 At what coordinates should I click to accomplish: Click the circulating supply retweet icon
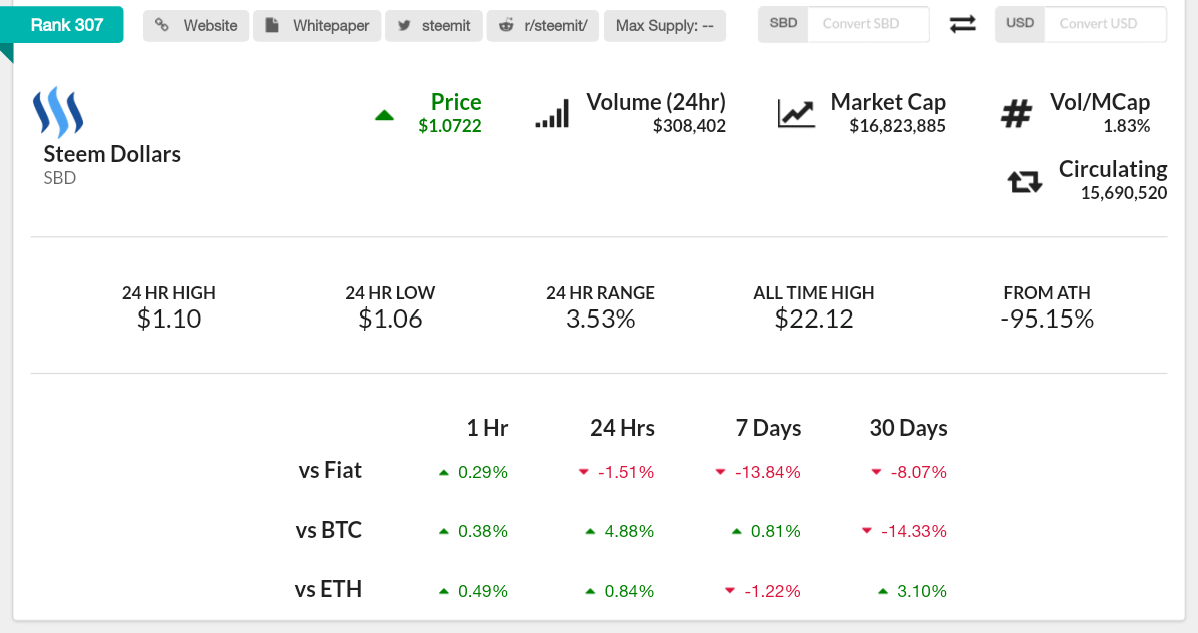(1025, 181)
